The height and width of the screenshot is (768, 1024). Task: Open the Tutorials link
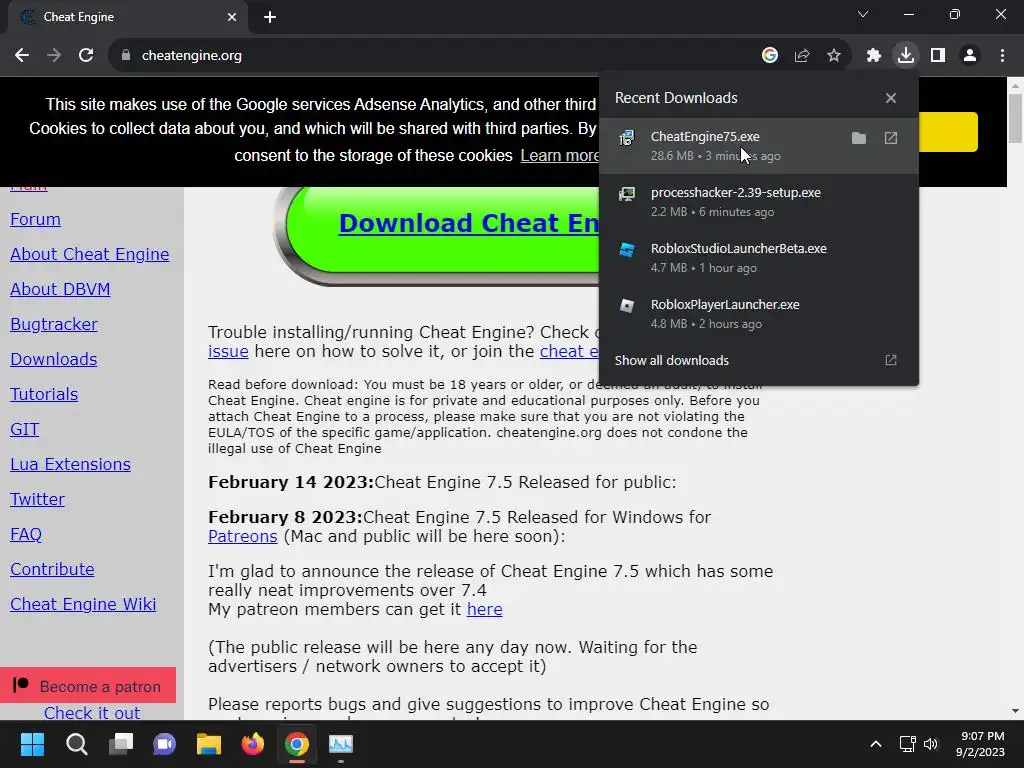[x=44, y=394]
